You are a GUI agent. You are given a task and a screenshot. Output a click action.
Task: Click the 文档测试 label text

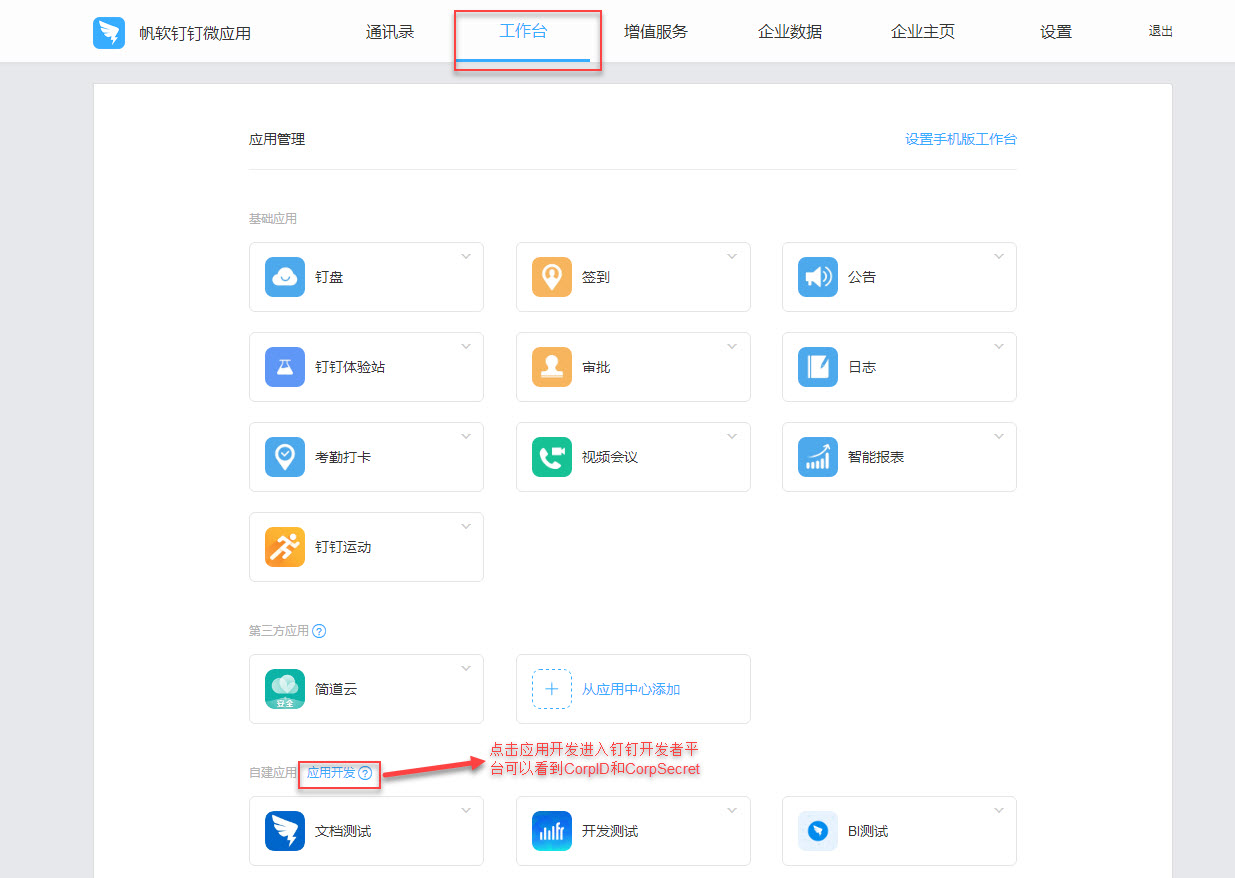(x=343, y=831)
